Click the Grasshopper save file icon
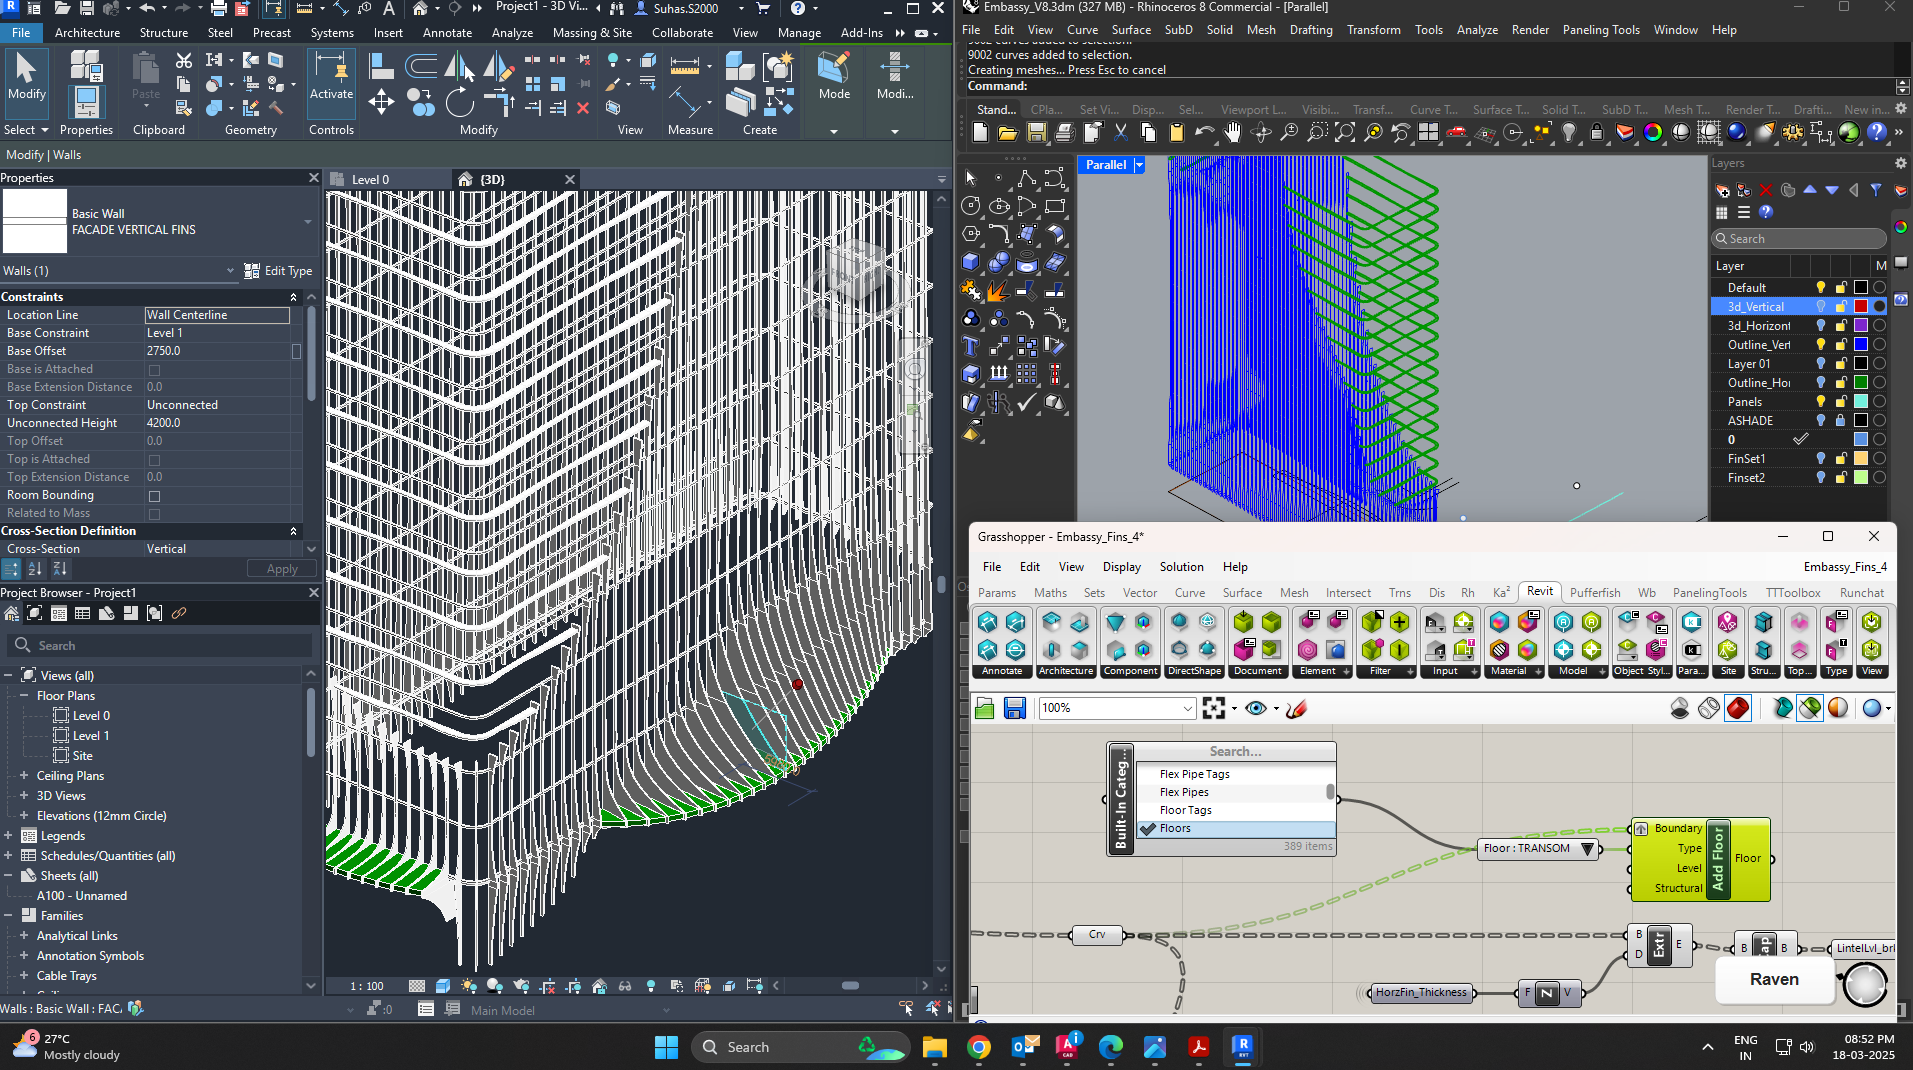This screenshot has height=1070, width=1913. pyautogui.click(x=1014, y=709)
